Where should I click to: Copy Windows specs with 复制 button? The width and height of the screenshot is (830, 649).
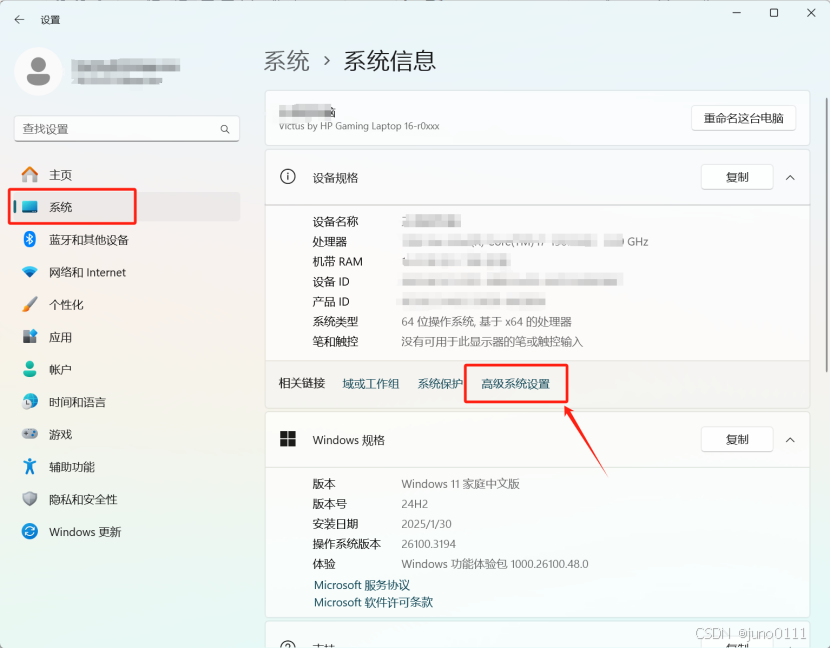click(x=737, y=439)
